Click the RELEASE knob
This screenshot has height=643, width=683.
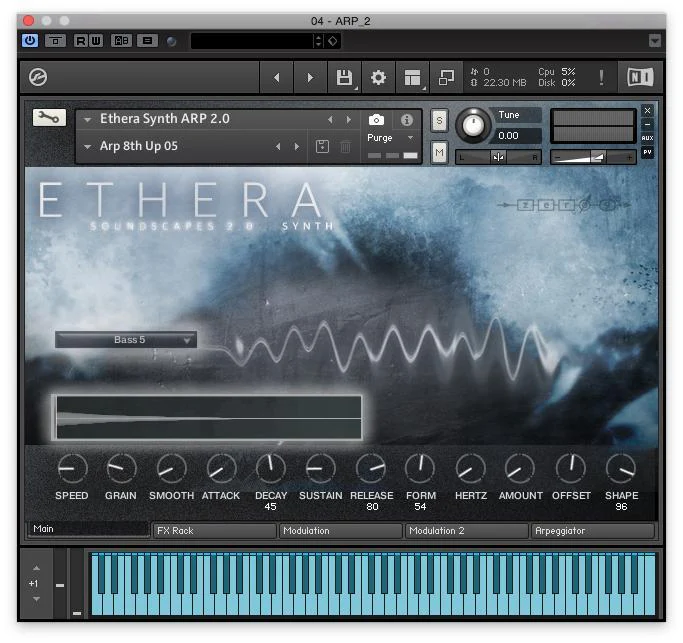pyautogui.click(x=371, y=469)
